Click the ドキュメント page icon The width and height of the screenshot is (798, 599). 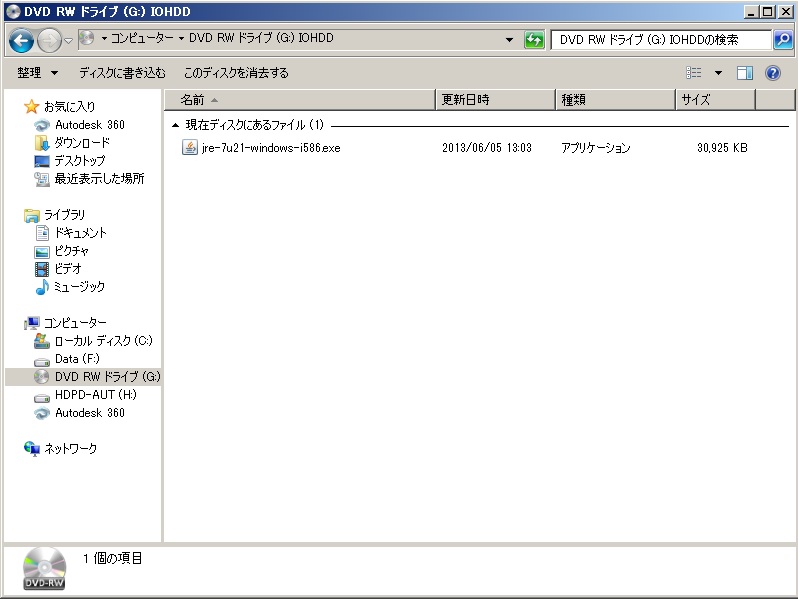[42, 233]
